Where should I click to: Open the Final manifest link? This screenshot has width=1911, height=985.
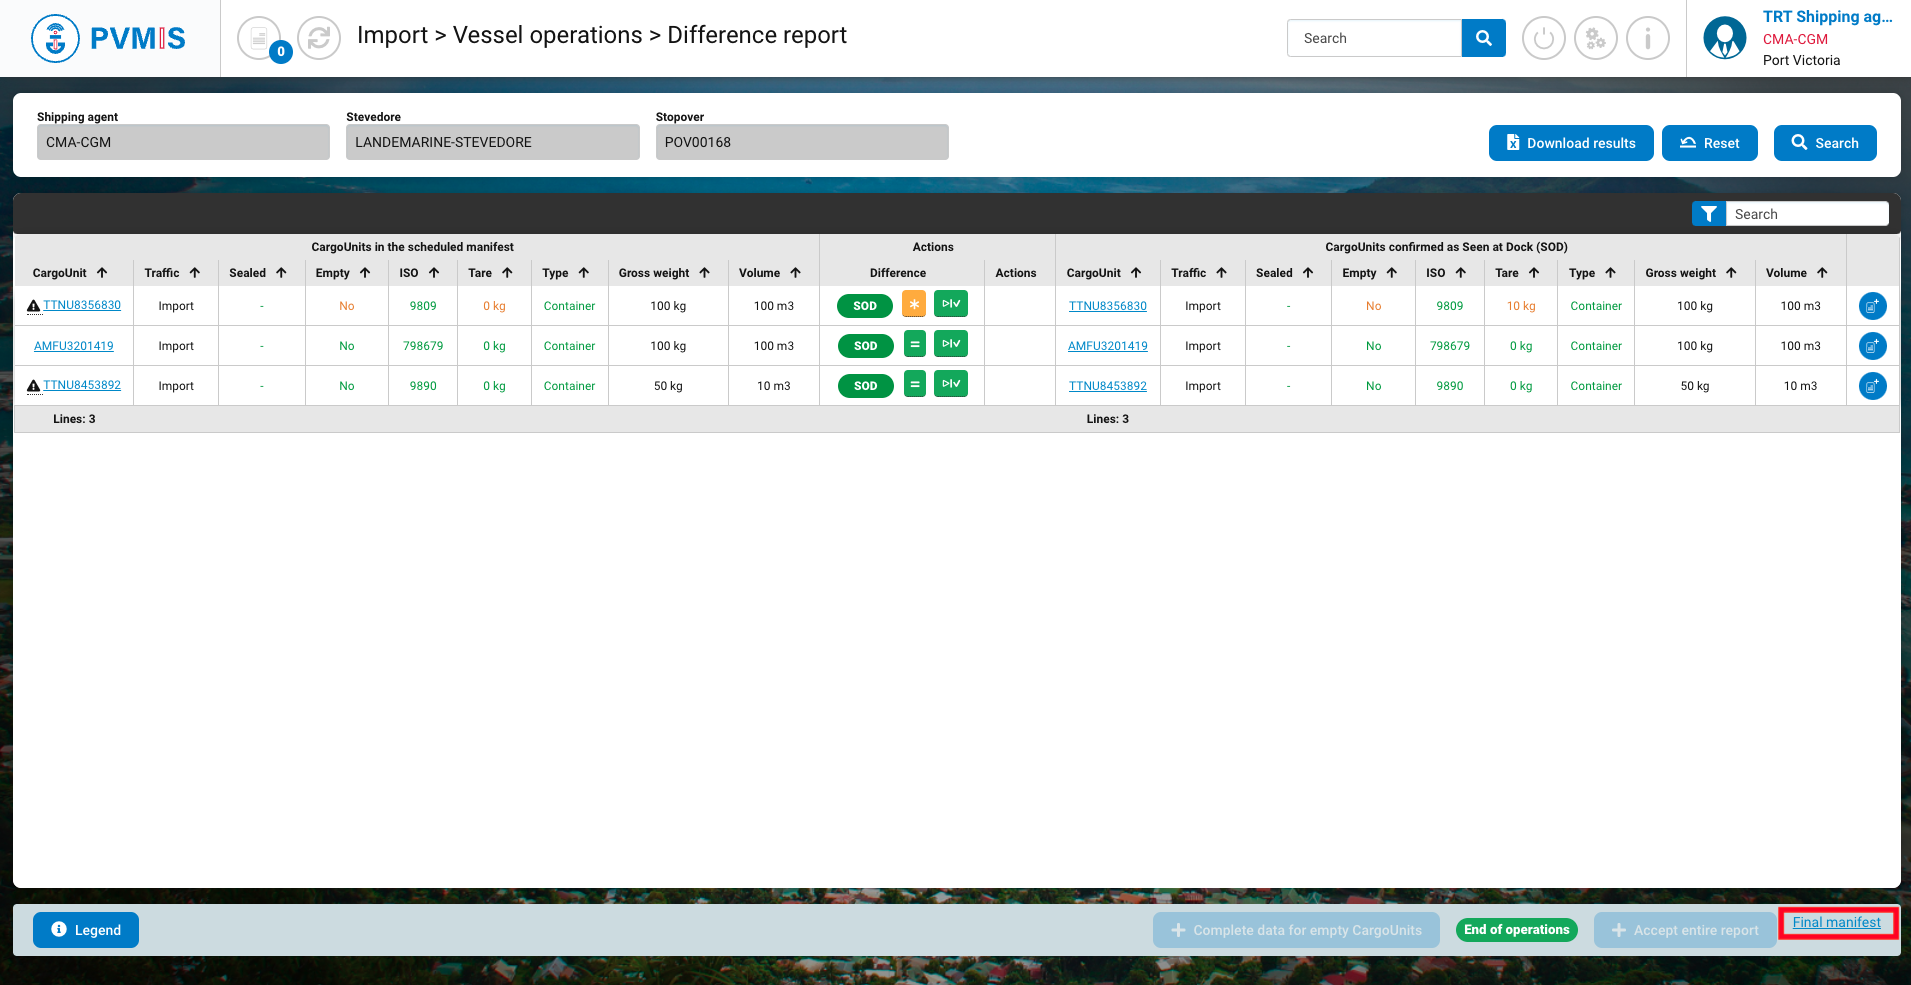pyautogui.click(x=1836, y=923)
